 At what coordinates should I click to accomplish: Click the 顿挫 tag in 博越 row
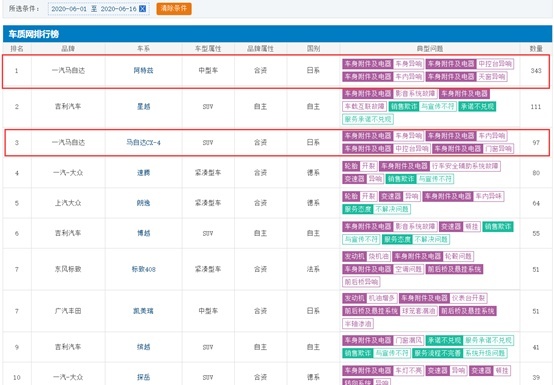click(x=471, y=226)
